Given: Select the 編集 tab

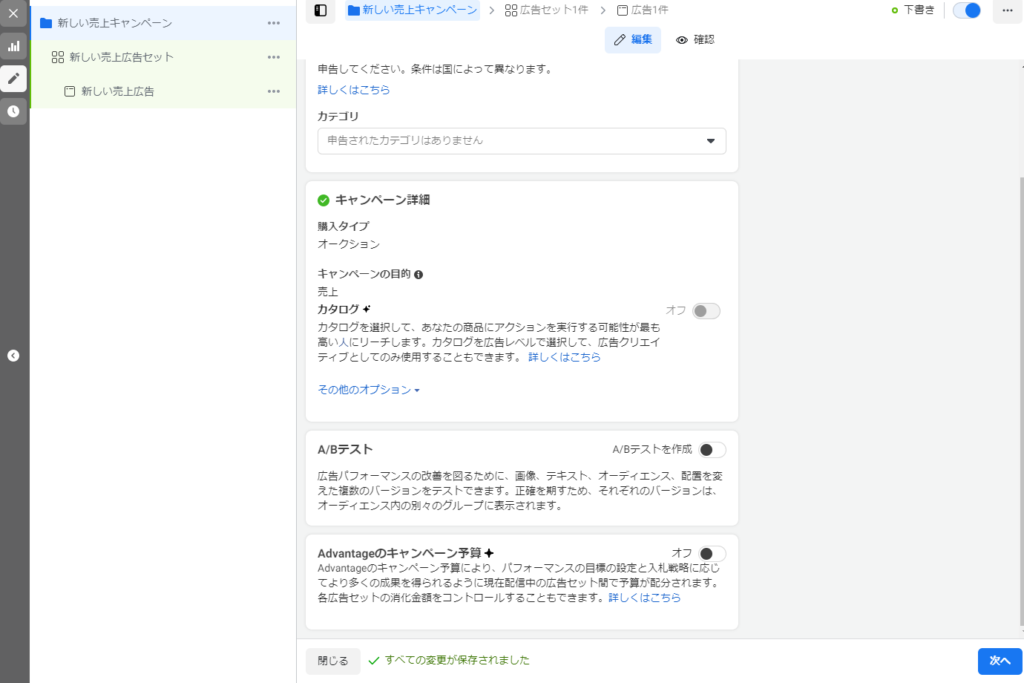Looking at the screenshot, I should (632, 40).
